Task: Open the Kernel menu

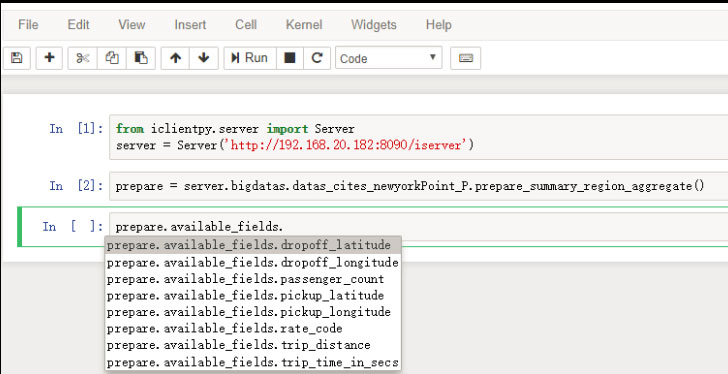Action: 304,25
